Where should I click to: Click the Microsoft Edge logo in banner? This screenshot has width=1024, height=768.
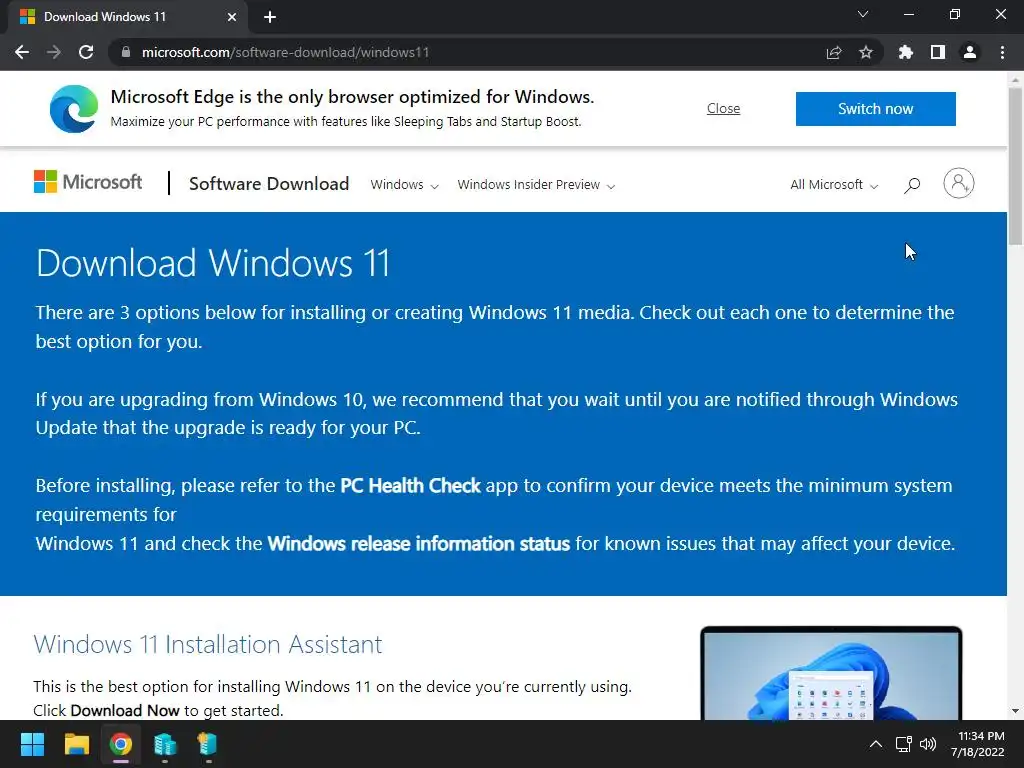click(74, 108)
